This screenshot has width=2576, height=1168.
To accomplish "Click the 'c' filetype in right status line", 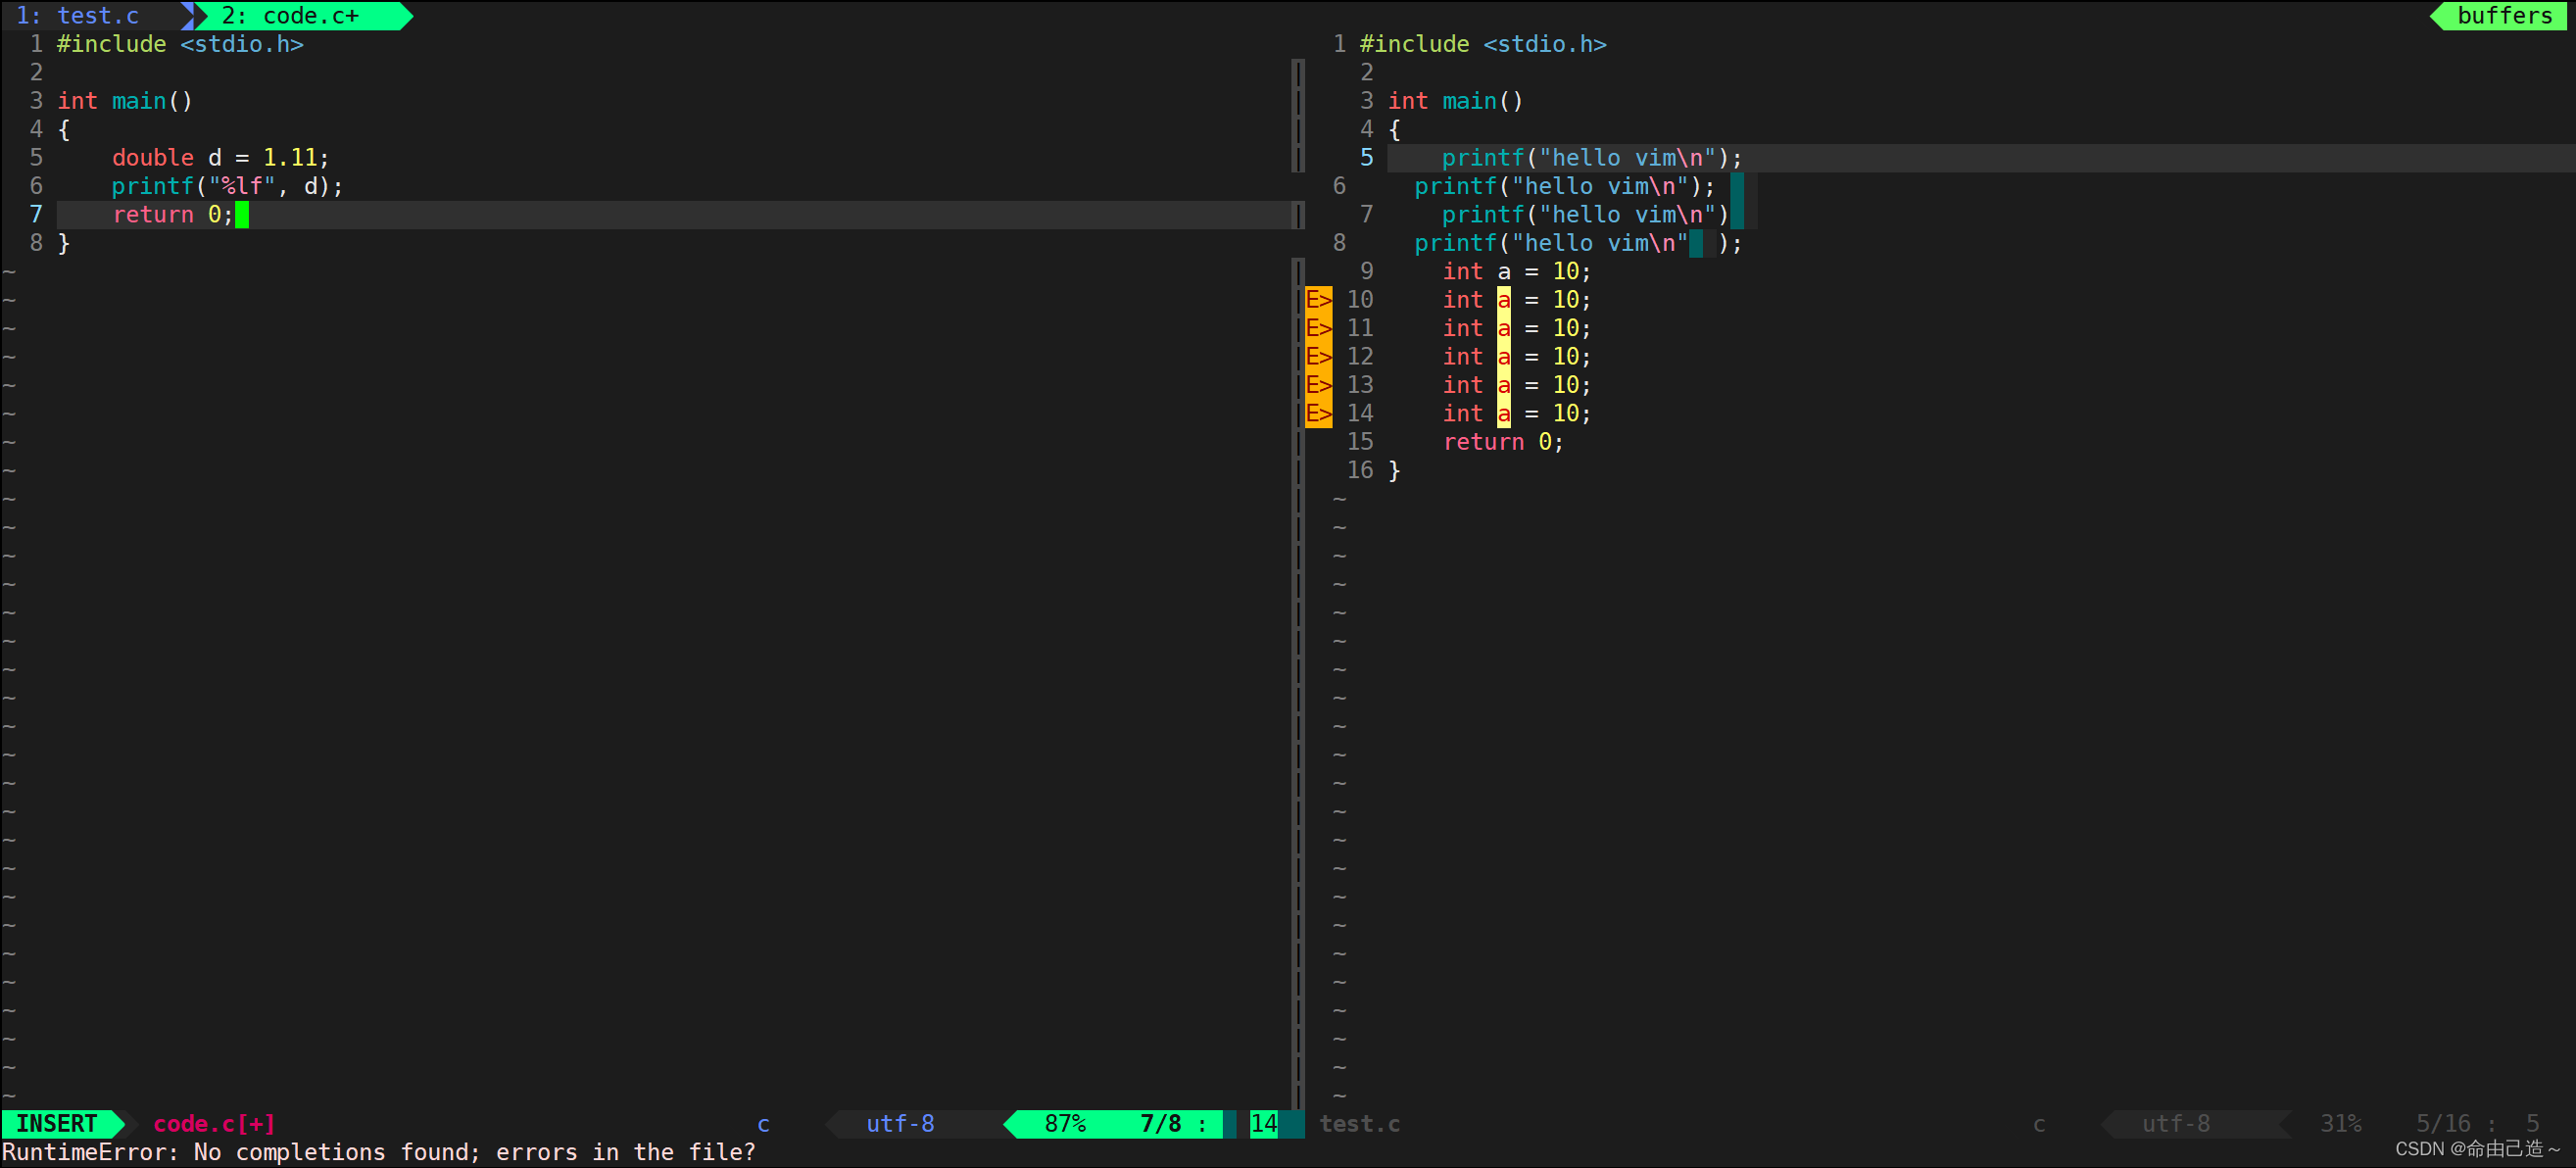I will [x=2038, y=1124].
